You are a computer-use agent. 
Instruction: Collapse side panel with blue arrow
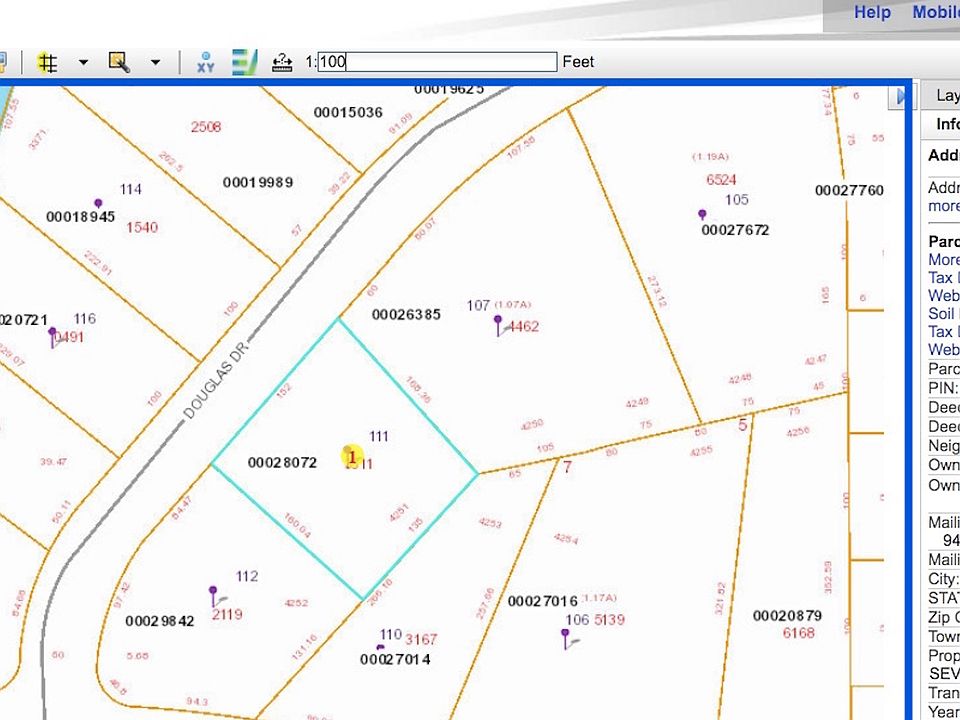901,96
